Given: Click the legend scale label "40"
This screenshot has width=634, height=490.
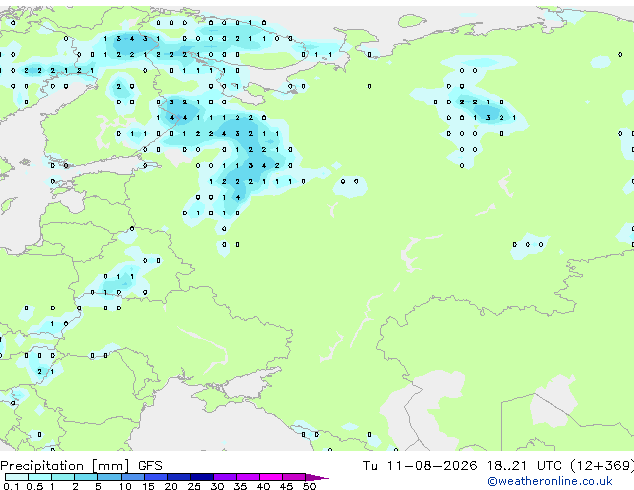Looking at the screenshot, I should pos(263,486).
